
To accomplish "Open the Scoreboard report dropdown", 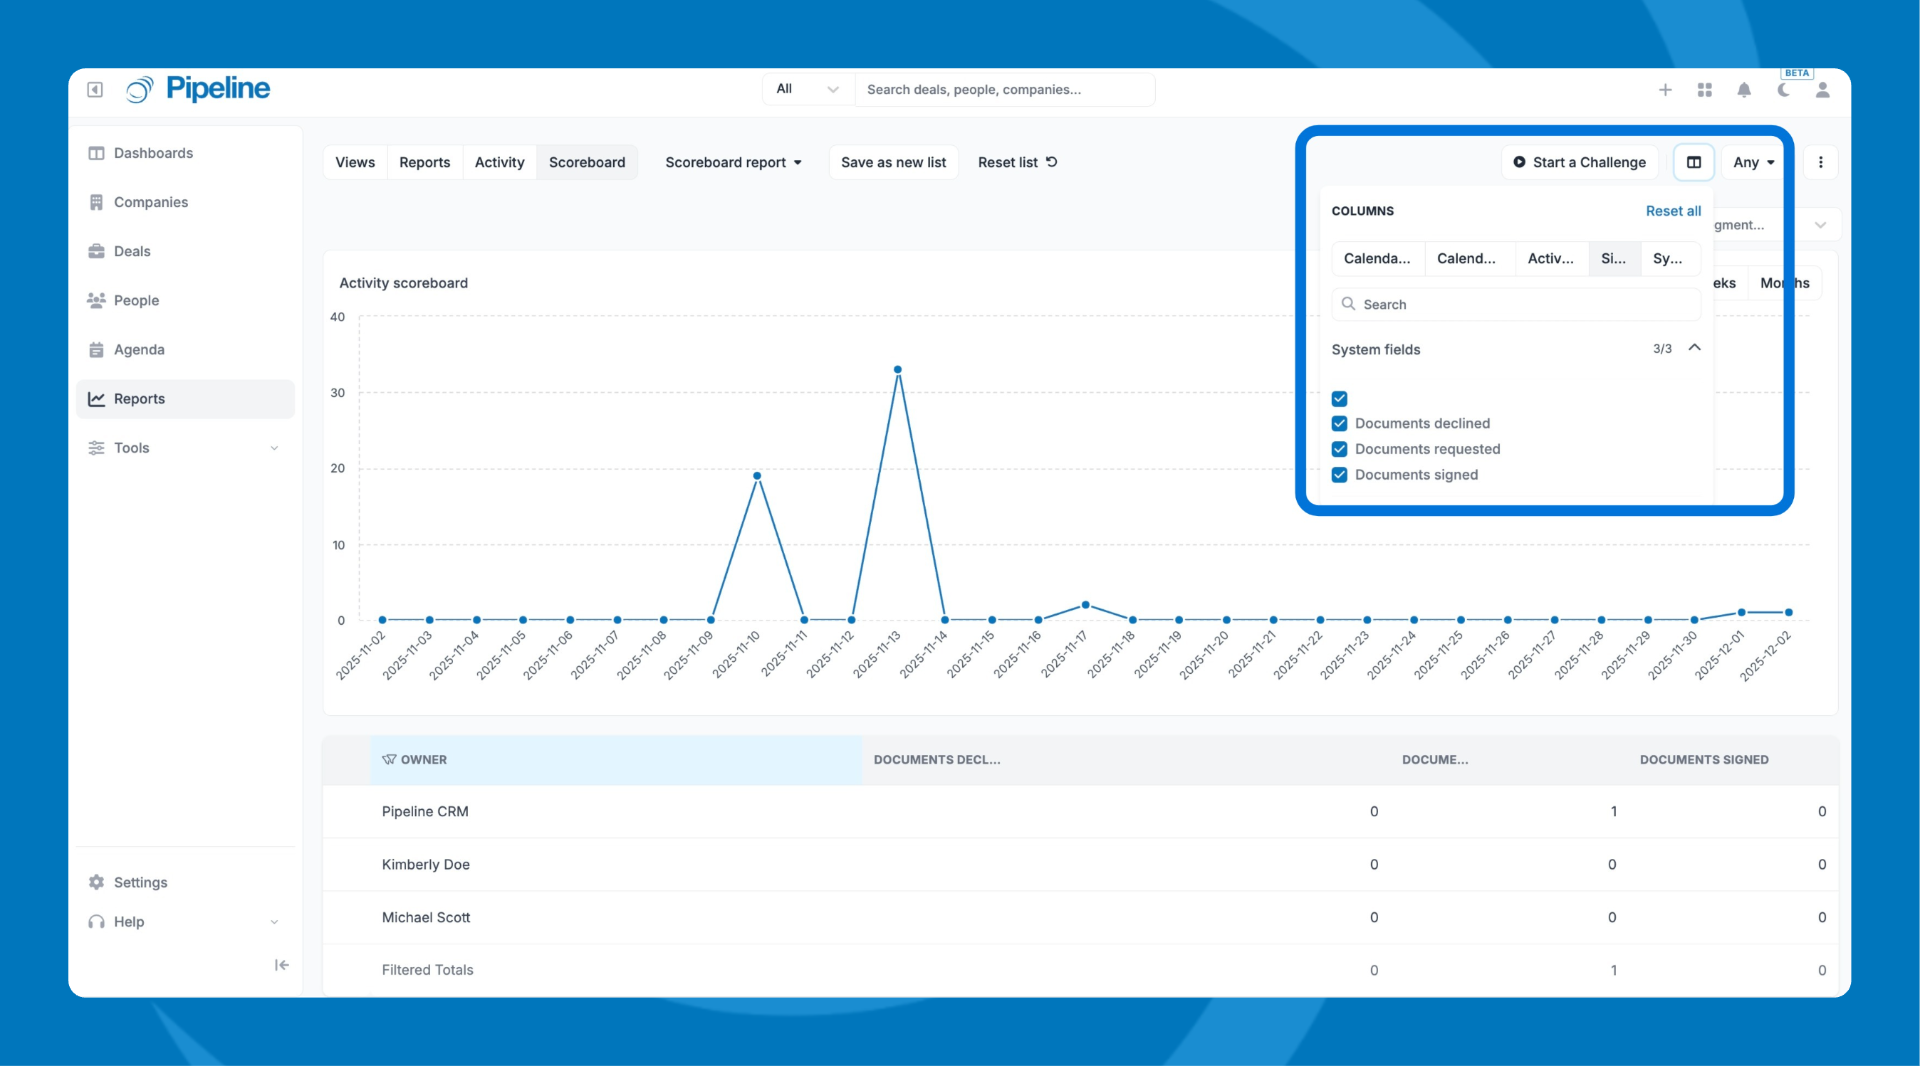I will (733, 162).
